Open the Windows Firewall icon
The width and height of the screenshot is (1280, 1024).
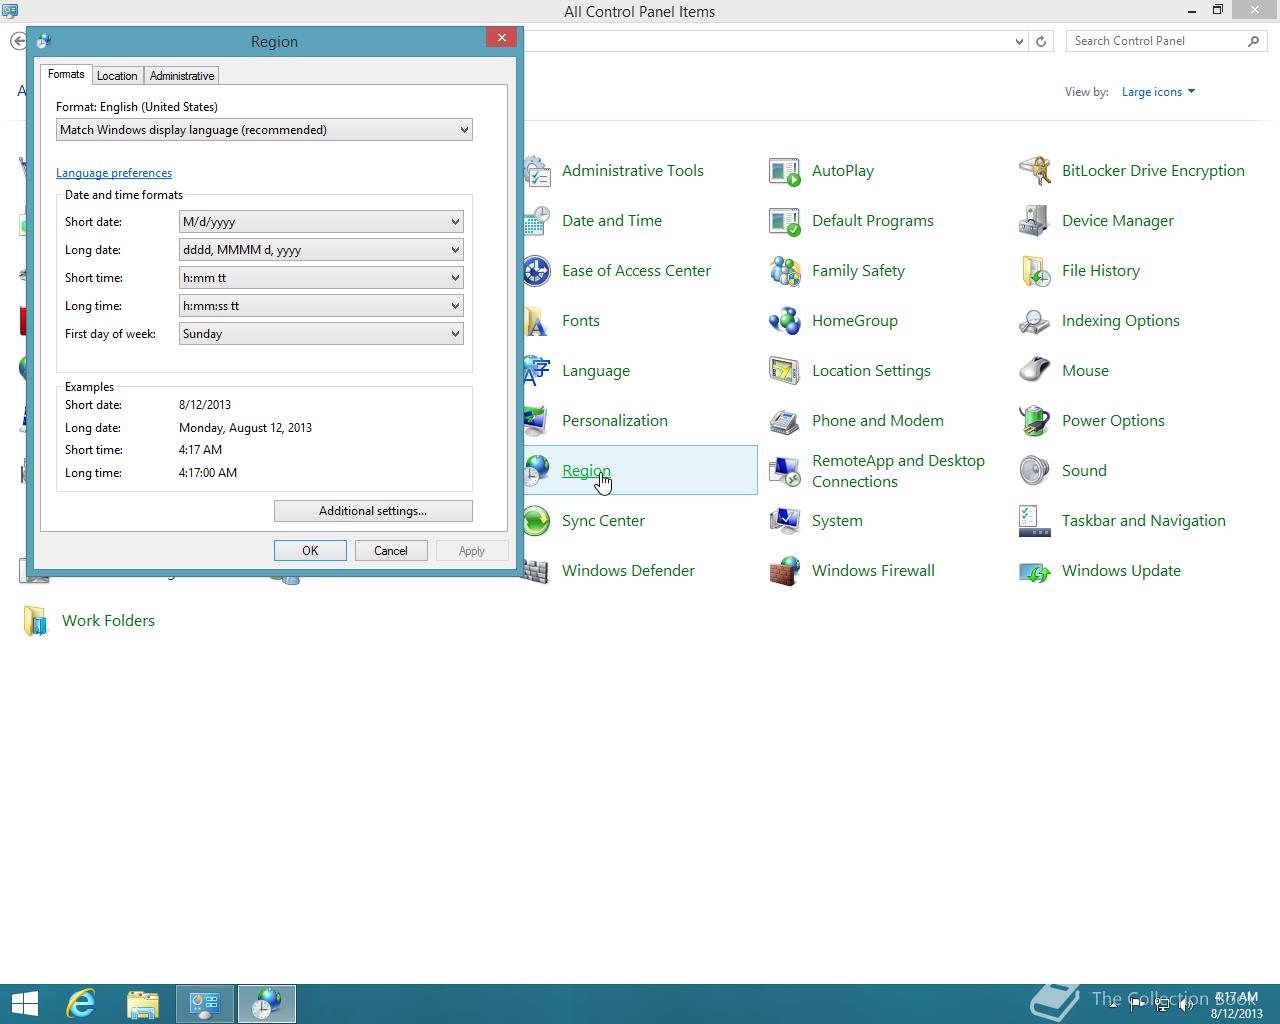click(785, 571)
